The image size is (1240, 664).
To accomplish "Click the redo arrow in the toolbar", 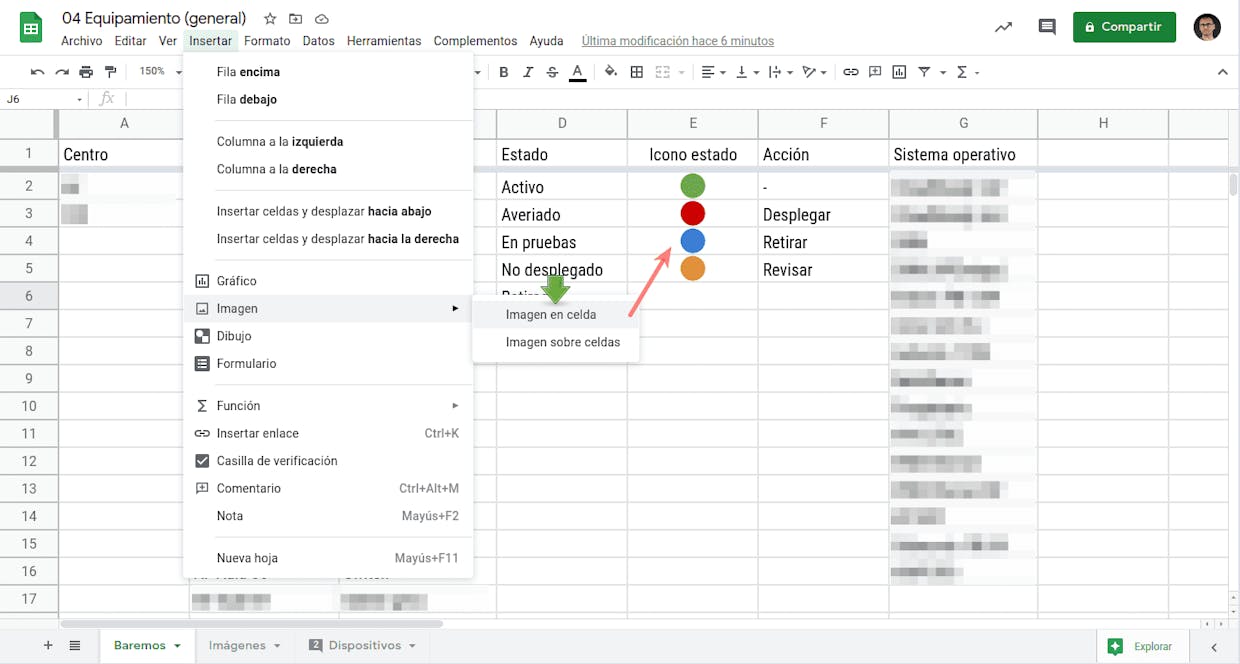I will (x=62, y=72).
